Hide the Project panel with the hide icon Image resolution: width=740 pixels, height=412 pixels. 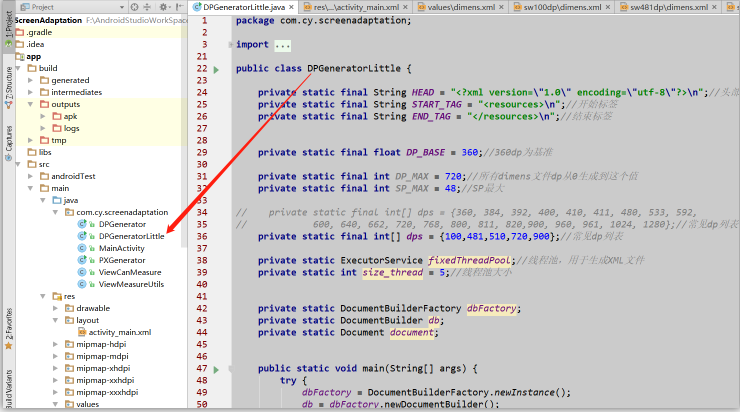(180, 7)
